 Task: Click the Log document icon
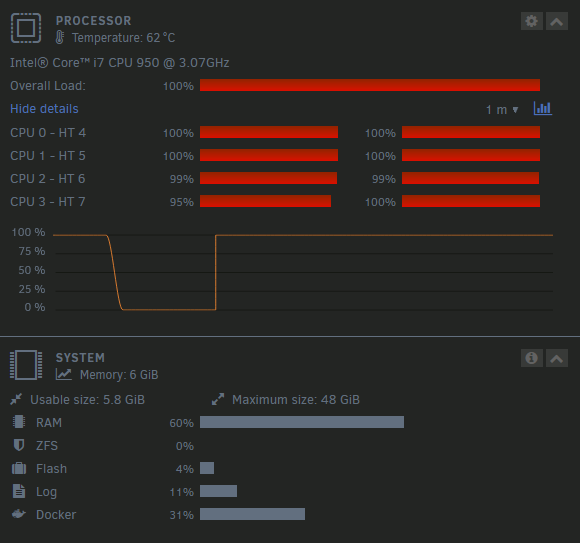(x=19, y=491)
